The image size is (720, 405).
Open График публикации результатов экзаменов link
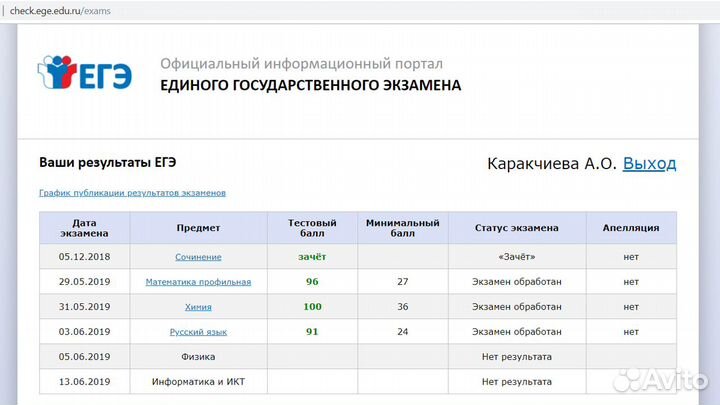pos(132,193)
